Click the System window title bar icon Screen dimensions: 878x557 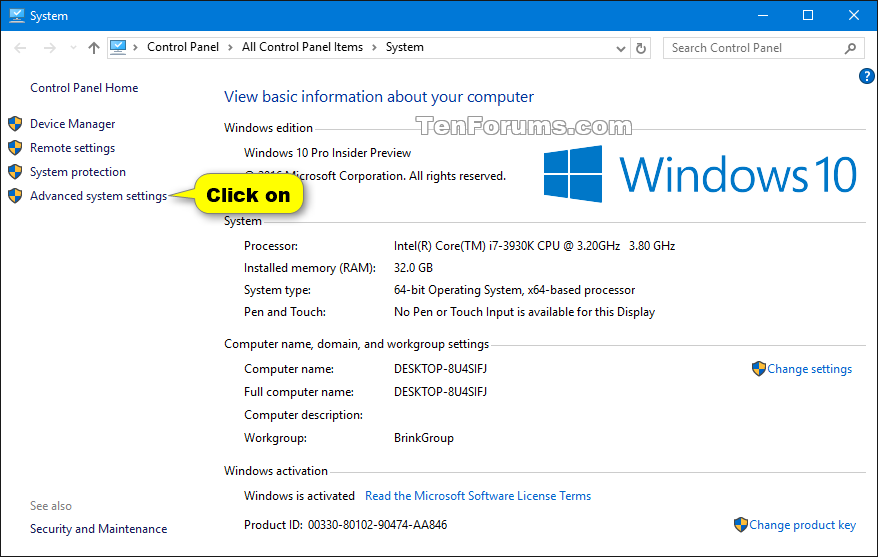click(17, 16)
